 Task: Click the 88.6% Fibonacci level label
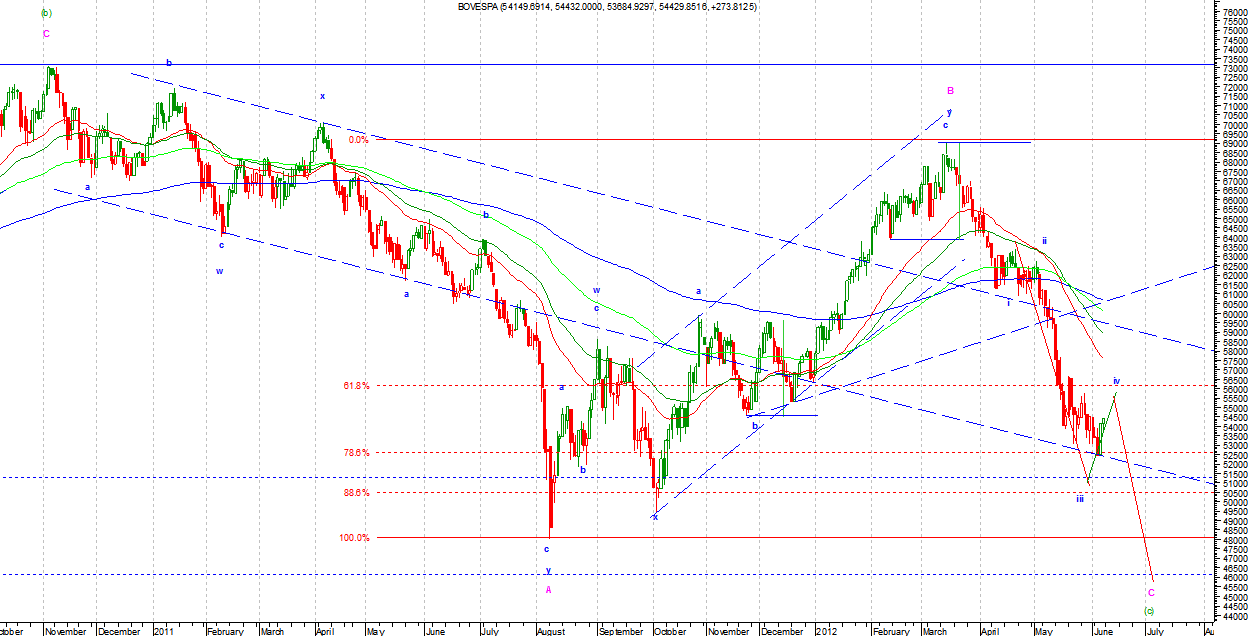(357, 492)
